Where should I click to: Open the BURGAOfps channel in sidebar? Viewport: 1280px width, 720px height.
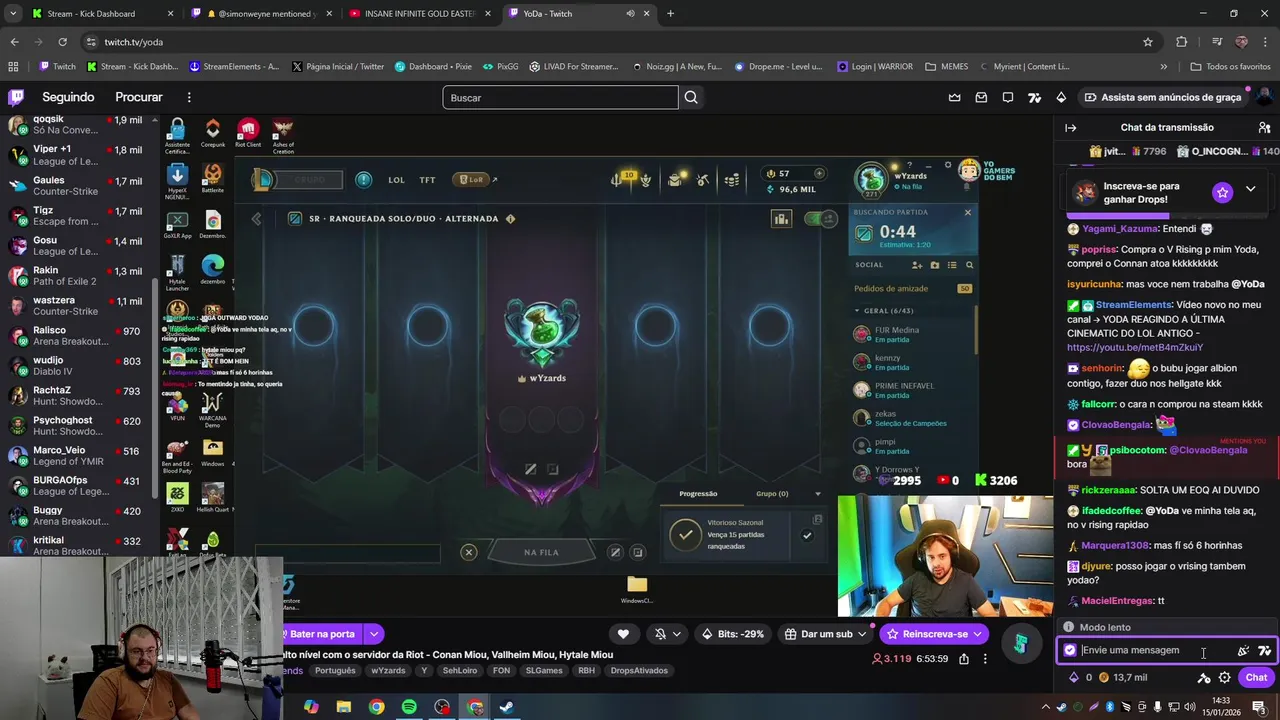point(78,486)
